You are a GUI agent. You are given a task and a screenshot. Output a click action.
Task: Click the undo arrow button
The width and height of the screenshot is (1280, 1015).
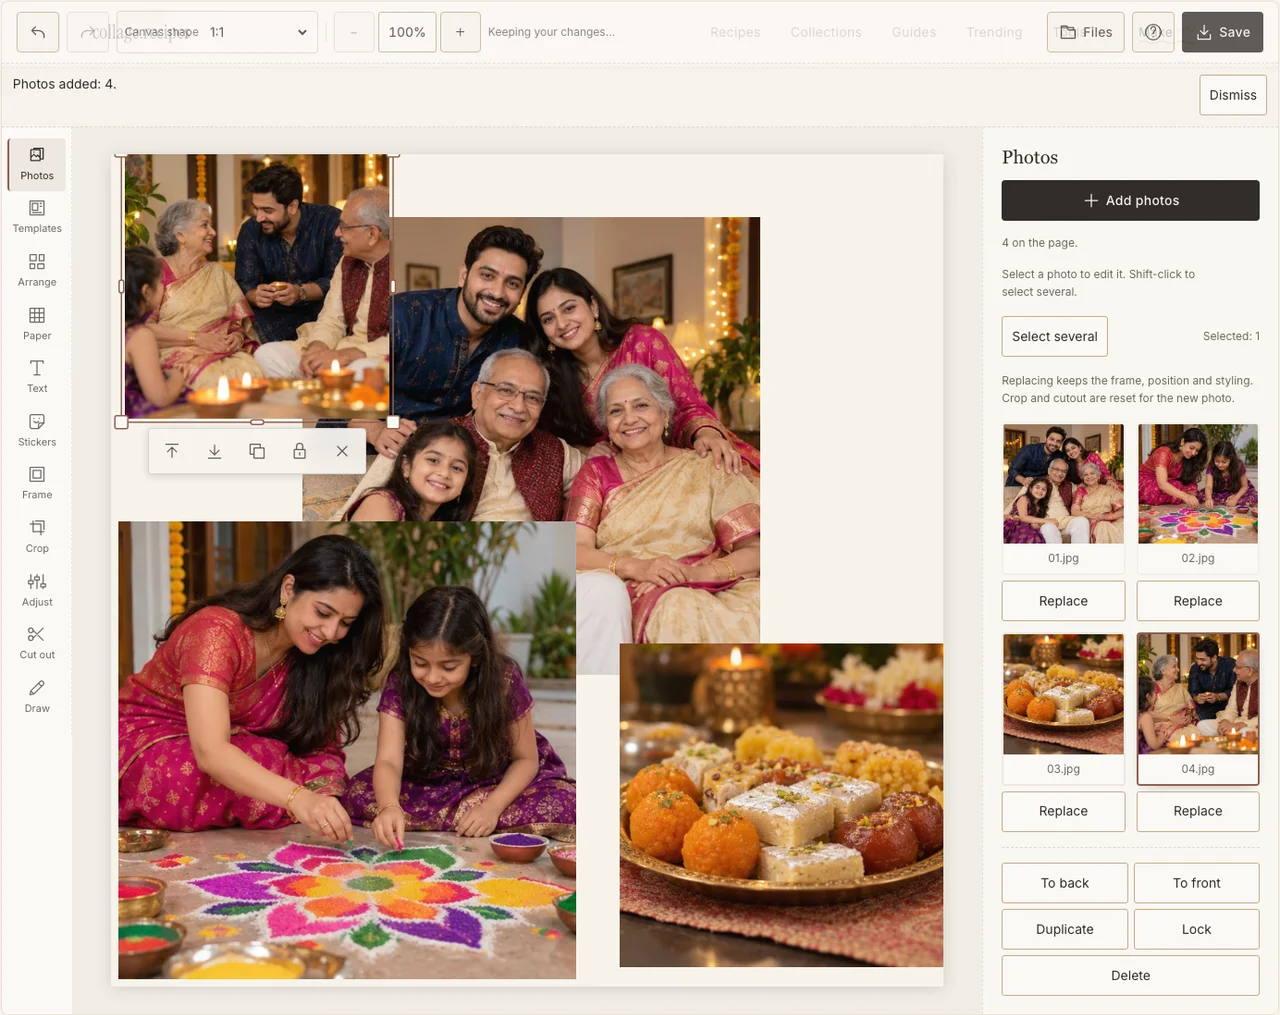pos(38,32)
